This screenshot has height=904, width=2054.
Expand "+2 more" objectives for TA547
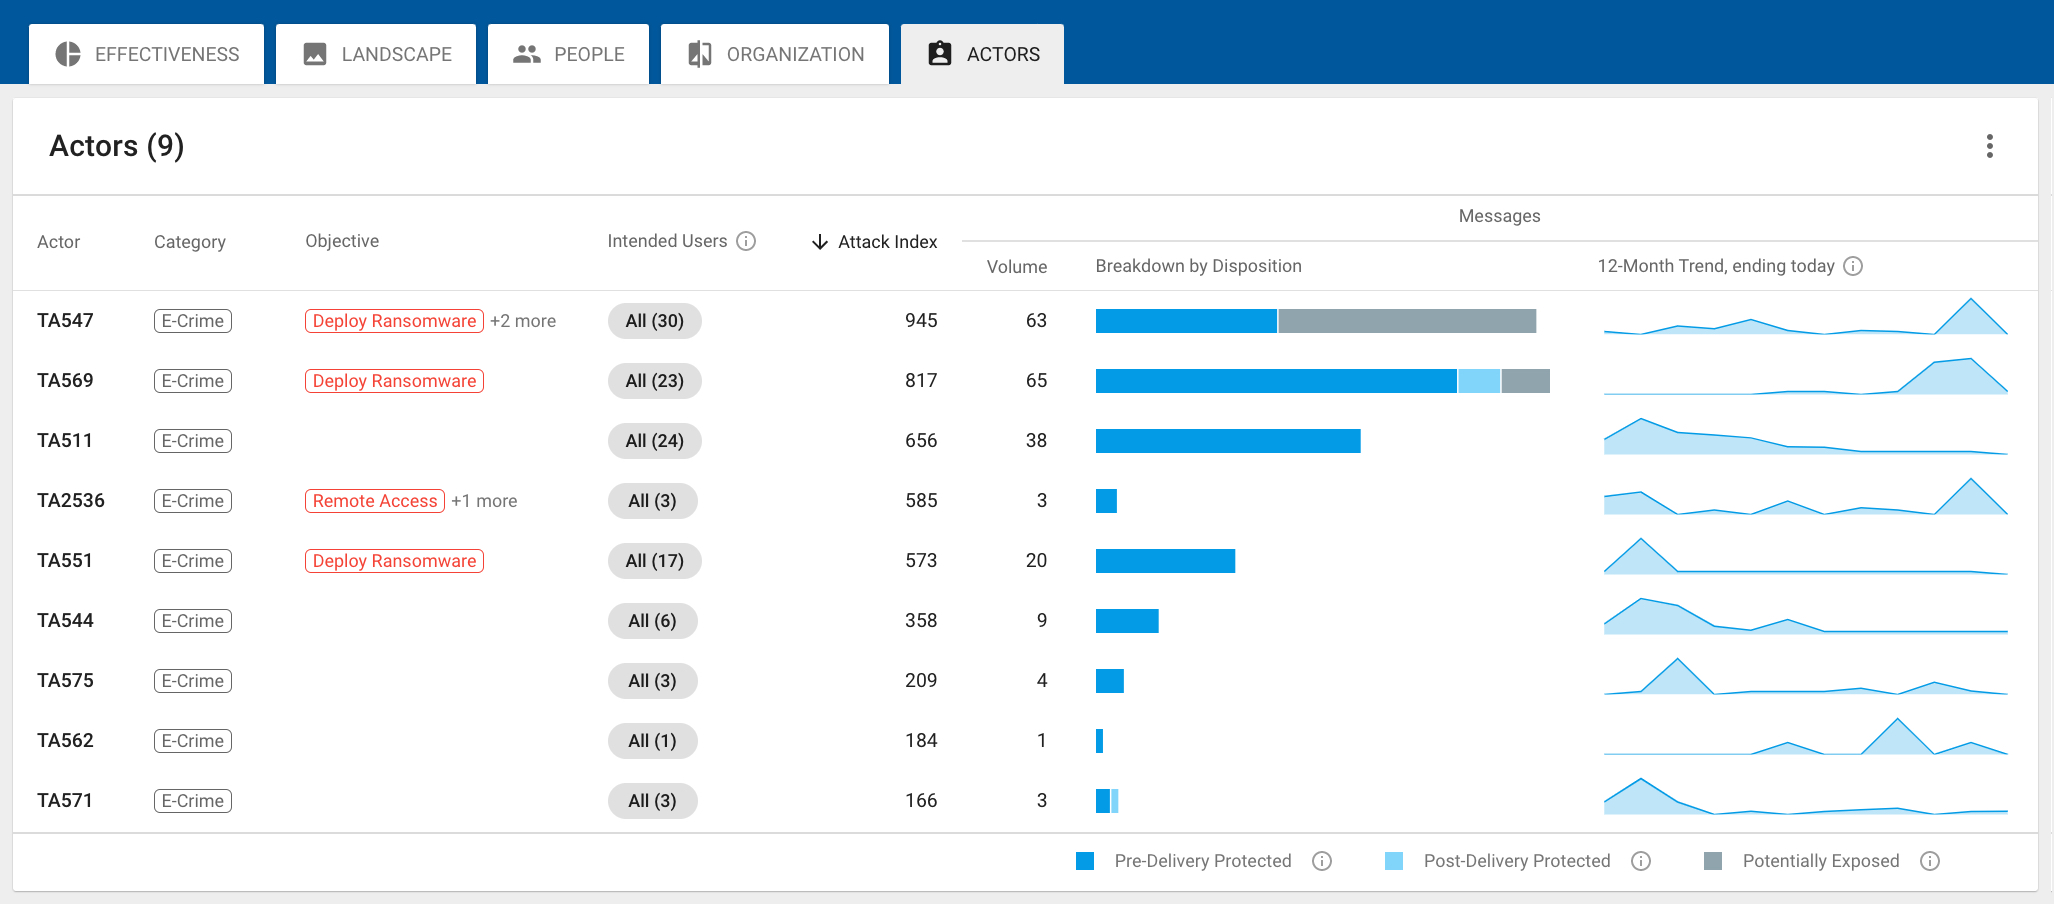point(523,321)
